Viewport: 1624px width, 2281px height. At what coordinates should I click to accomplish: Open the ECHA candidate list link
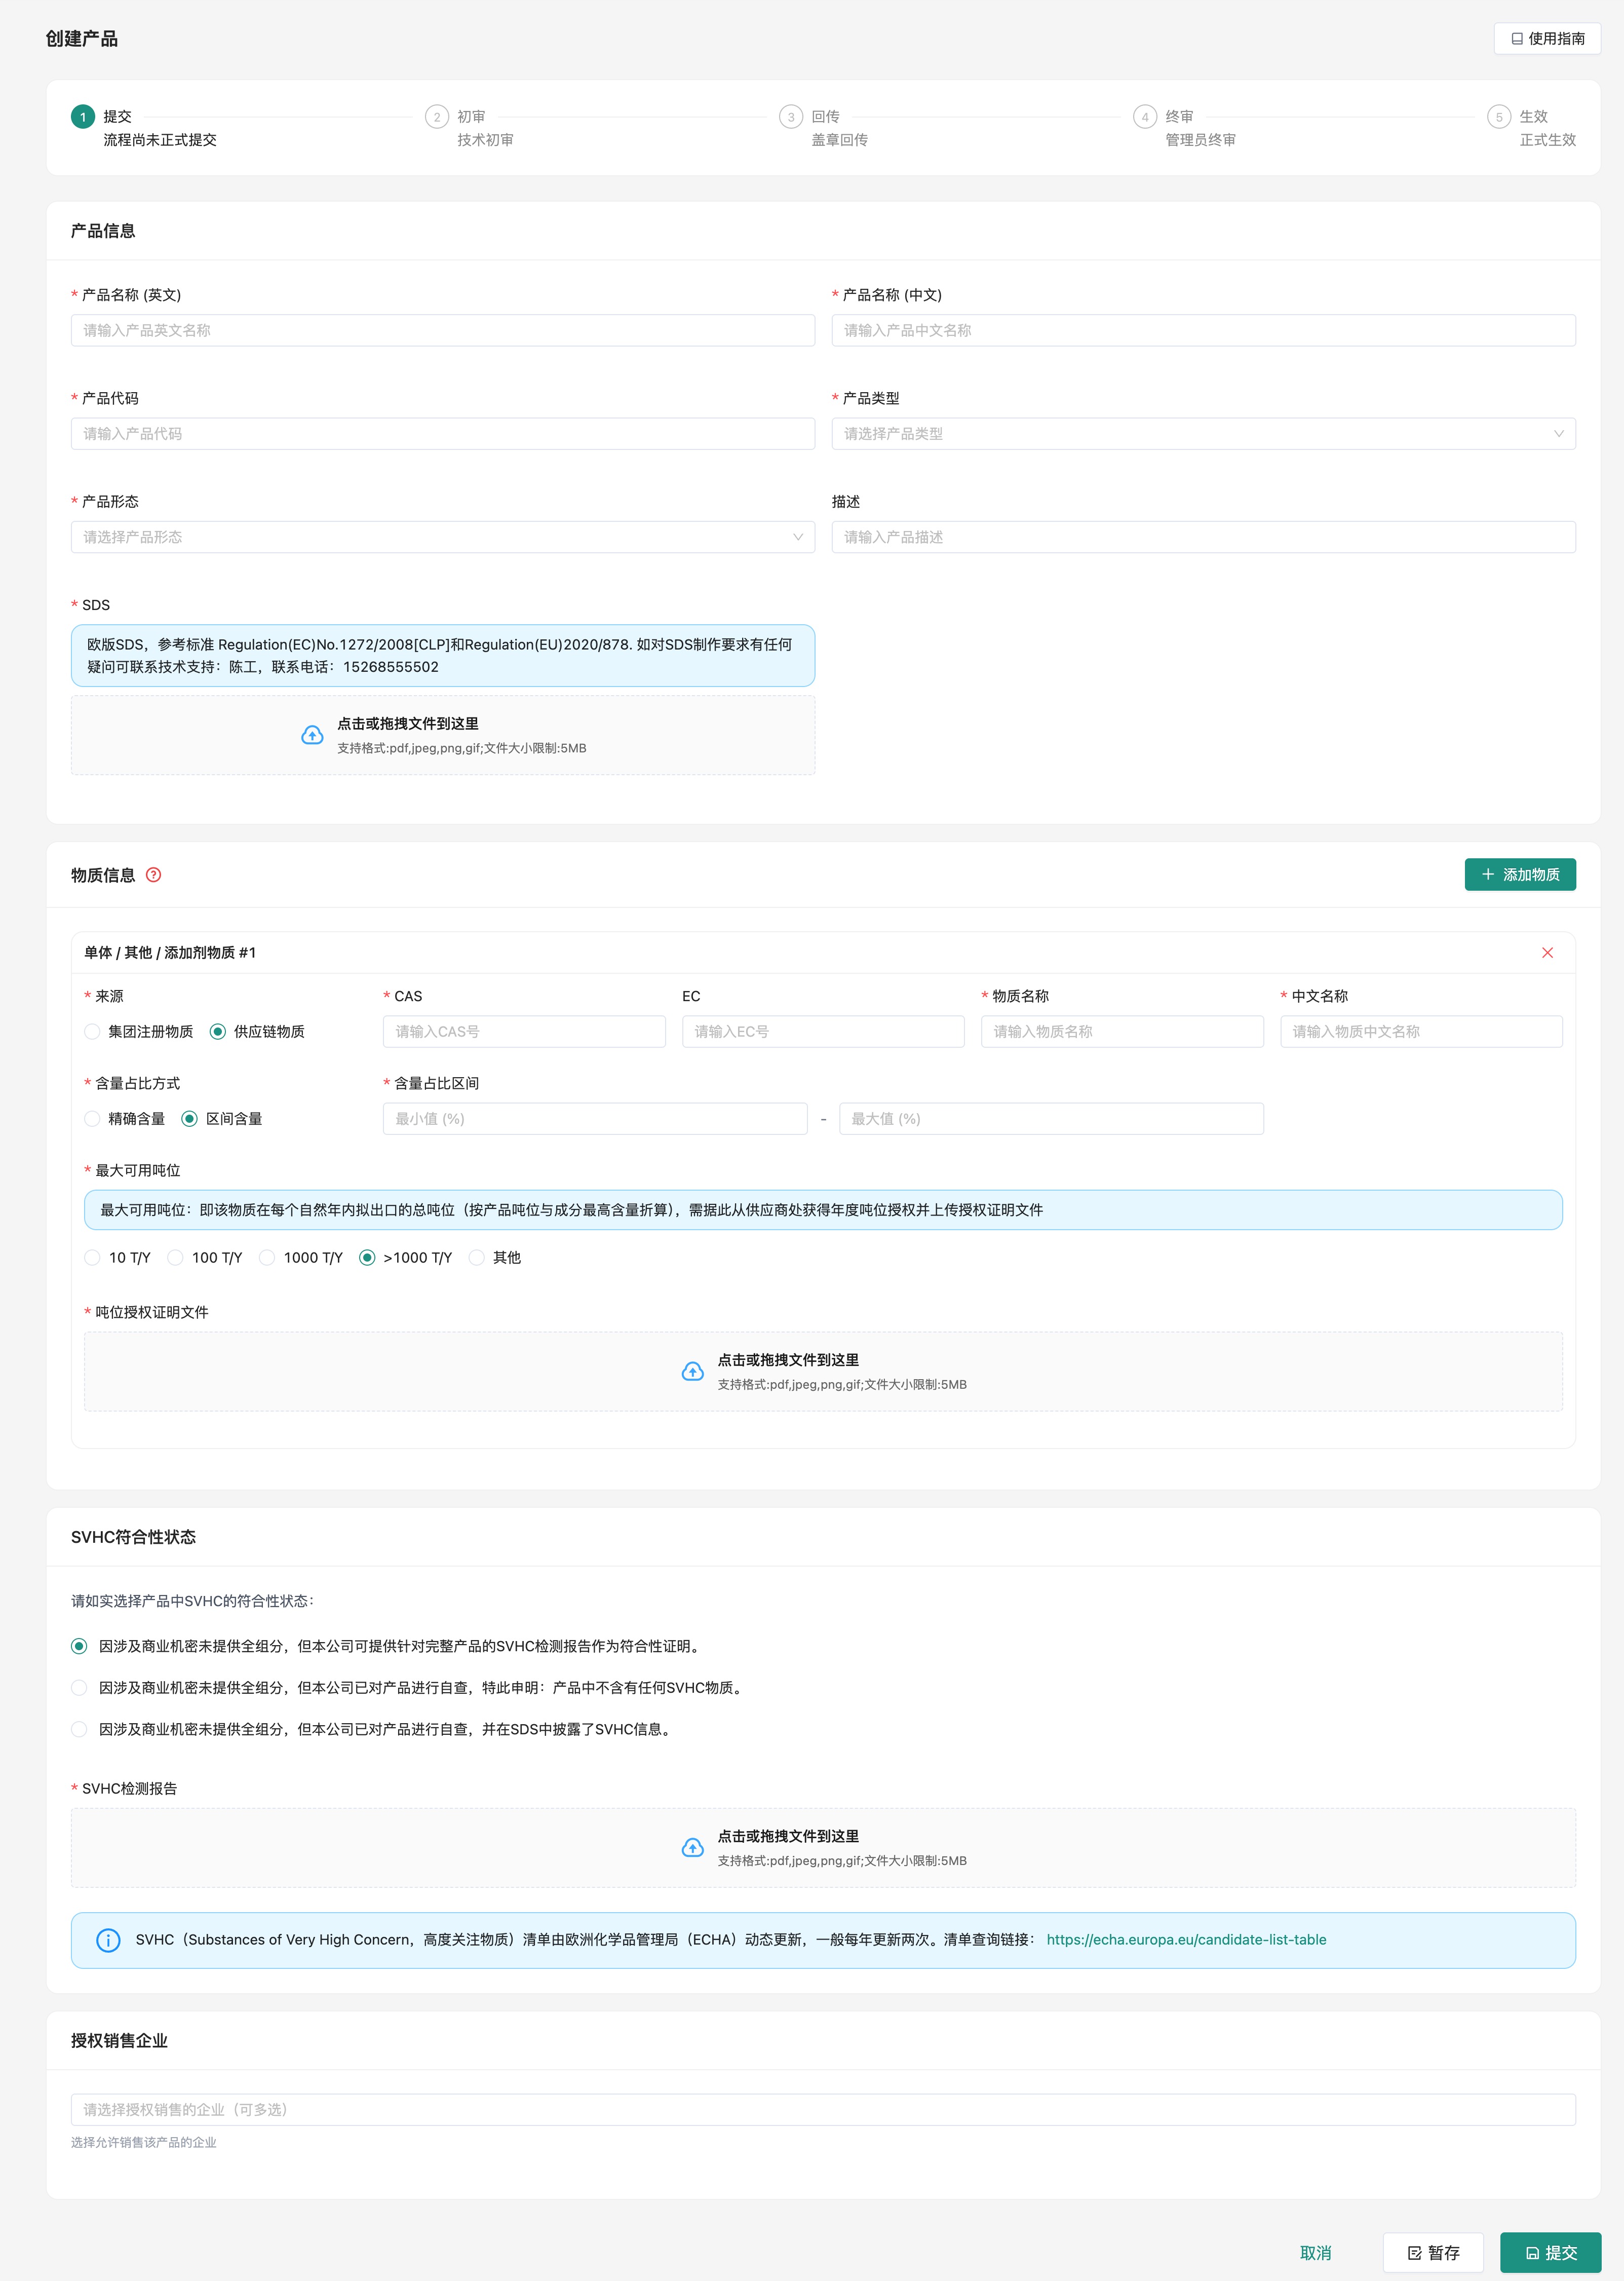[1186, 1940]
